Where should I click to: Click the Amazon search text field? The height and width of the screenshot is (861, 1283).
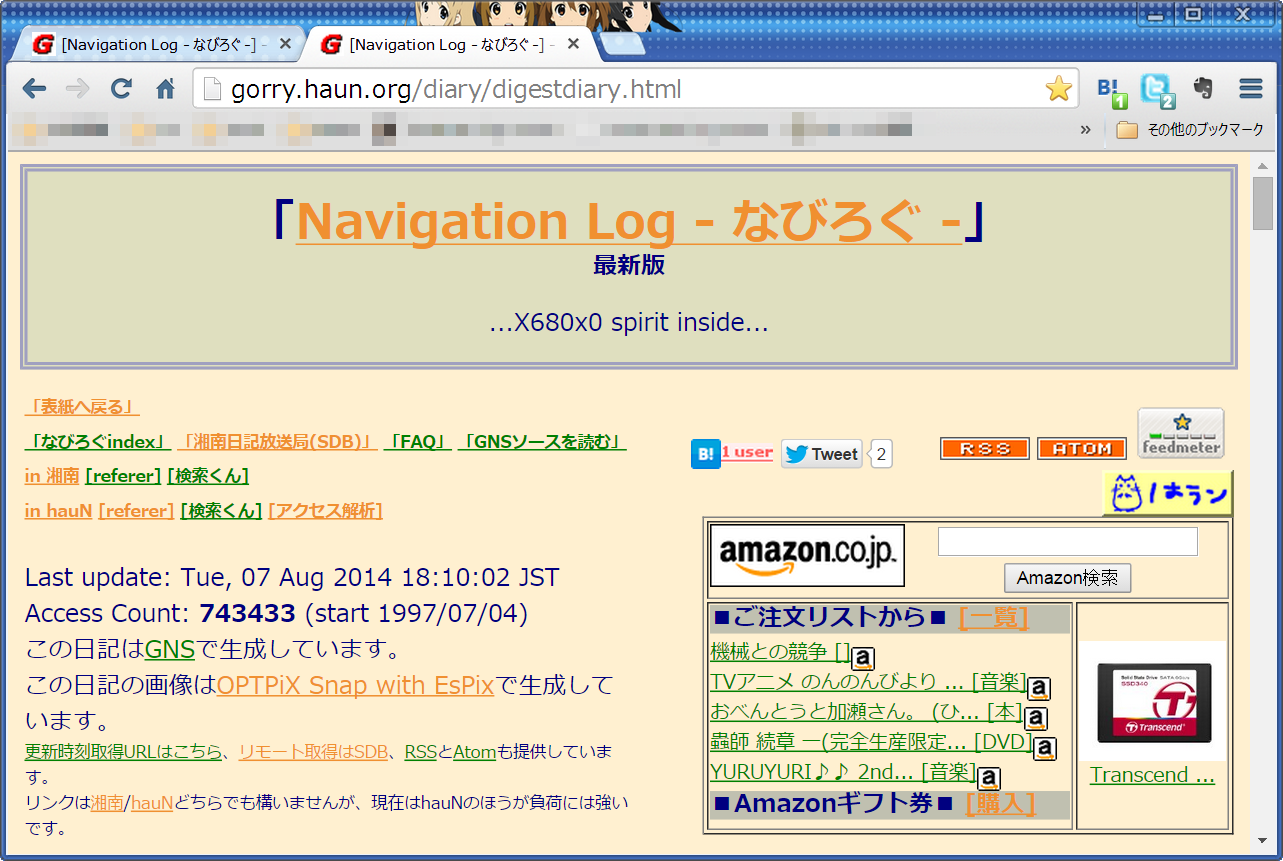(1067, 541)
